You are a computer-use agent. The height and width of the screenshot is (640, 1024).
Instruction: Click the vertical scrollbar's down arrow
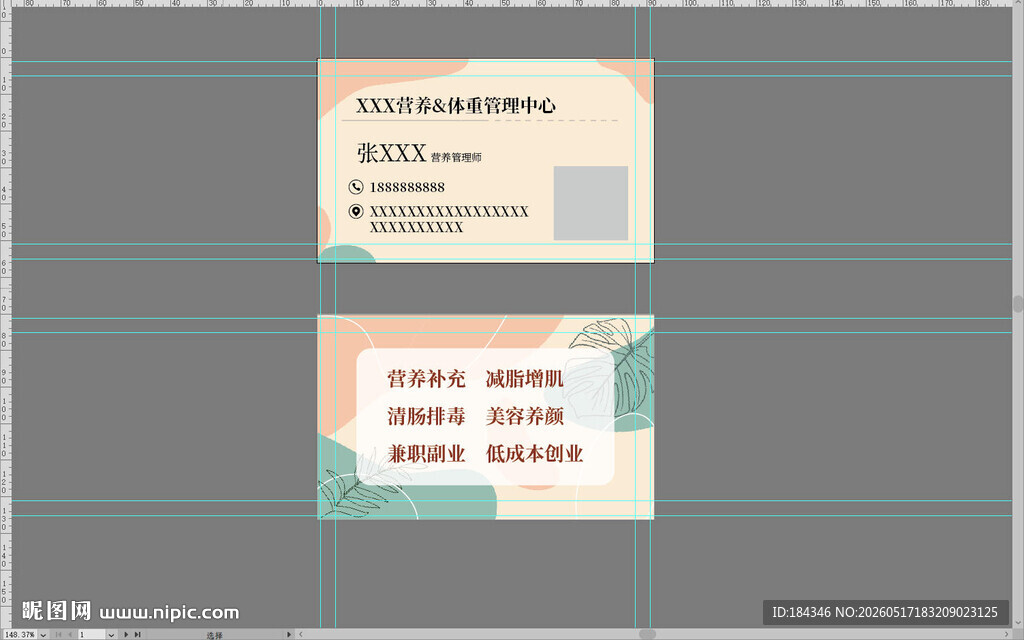[x=1018, y=624]
